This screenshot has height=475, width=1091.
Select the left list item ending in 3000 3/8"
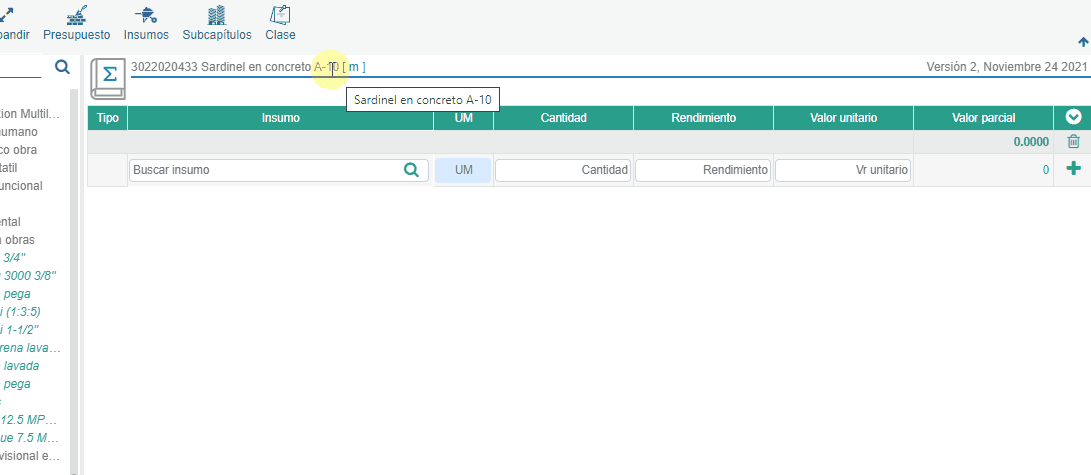pos(29,276)
